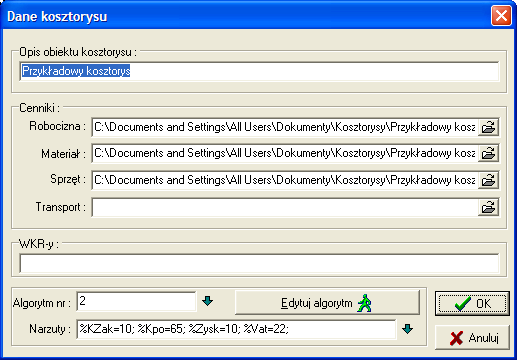Click the Edytuj algorytm button

327,303
